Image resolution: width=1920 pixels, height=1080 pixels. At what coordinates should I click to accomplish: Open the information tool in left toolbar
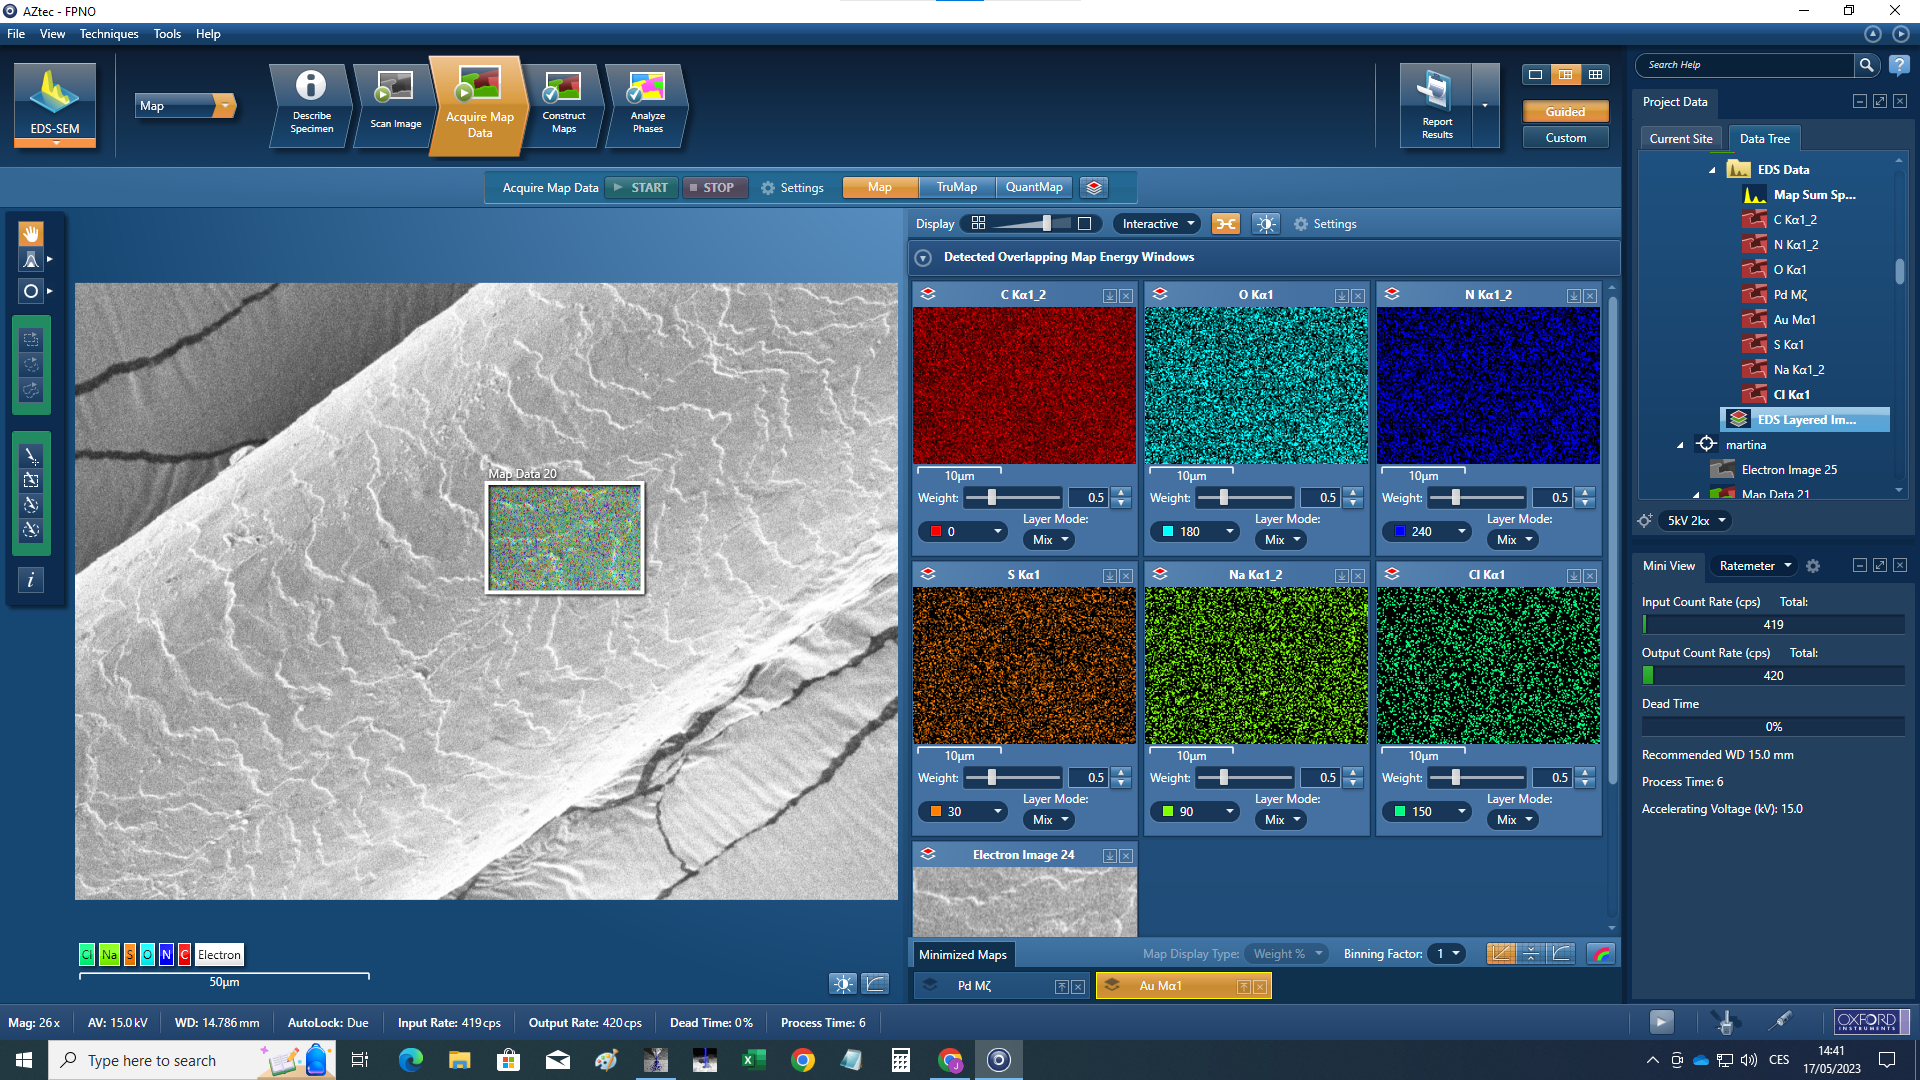[31, 580]
